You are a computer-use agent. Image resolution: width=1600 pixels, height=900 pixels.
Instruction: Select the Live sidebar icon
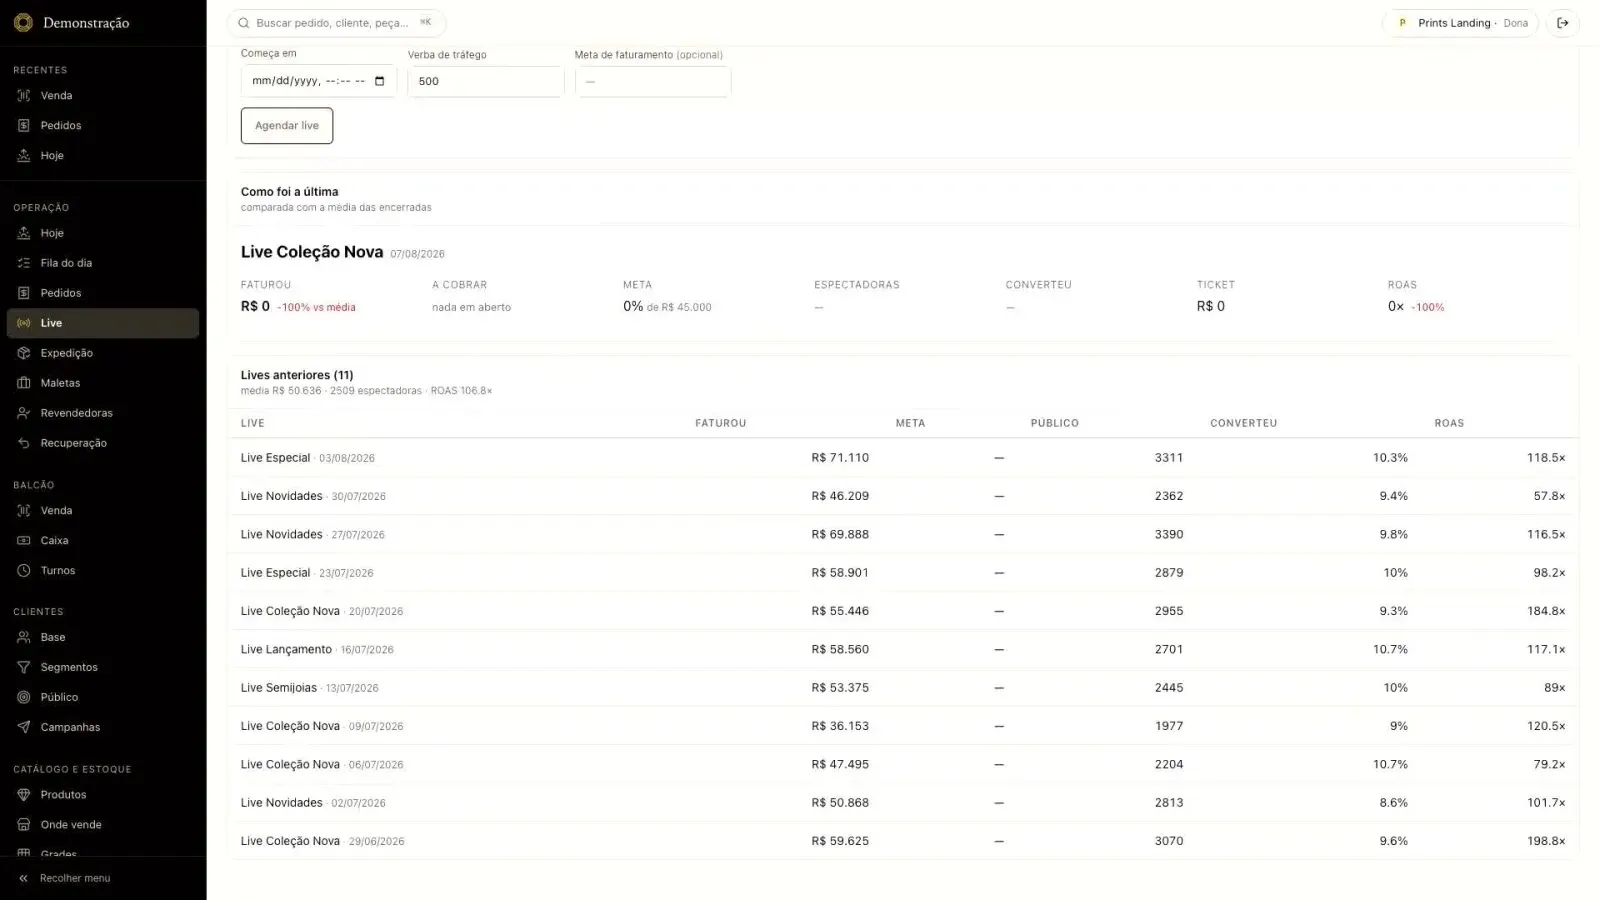pyautogui.click(x=24, y=323)
